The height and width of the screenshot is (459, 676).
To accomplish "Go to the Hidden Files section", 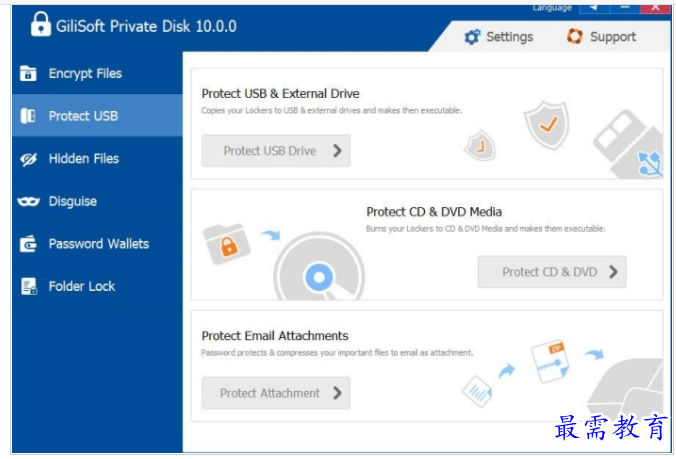I will (x=97, y=159).
